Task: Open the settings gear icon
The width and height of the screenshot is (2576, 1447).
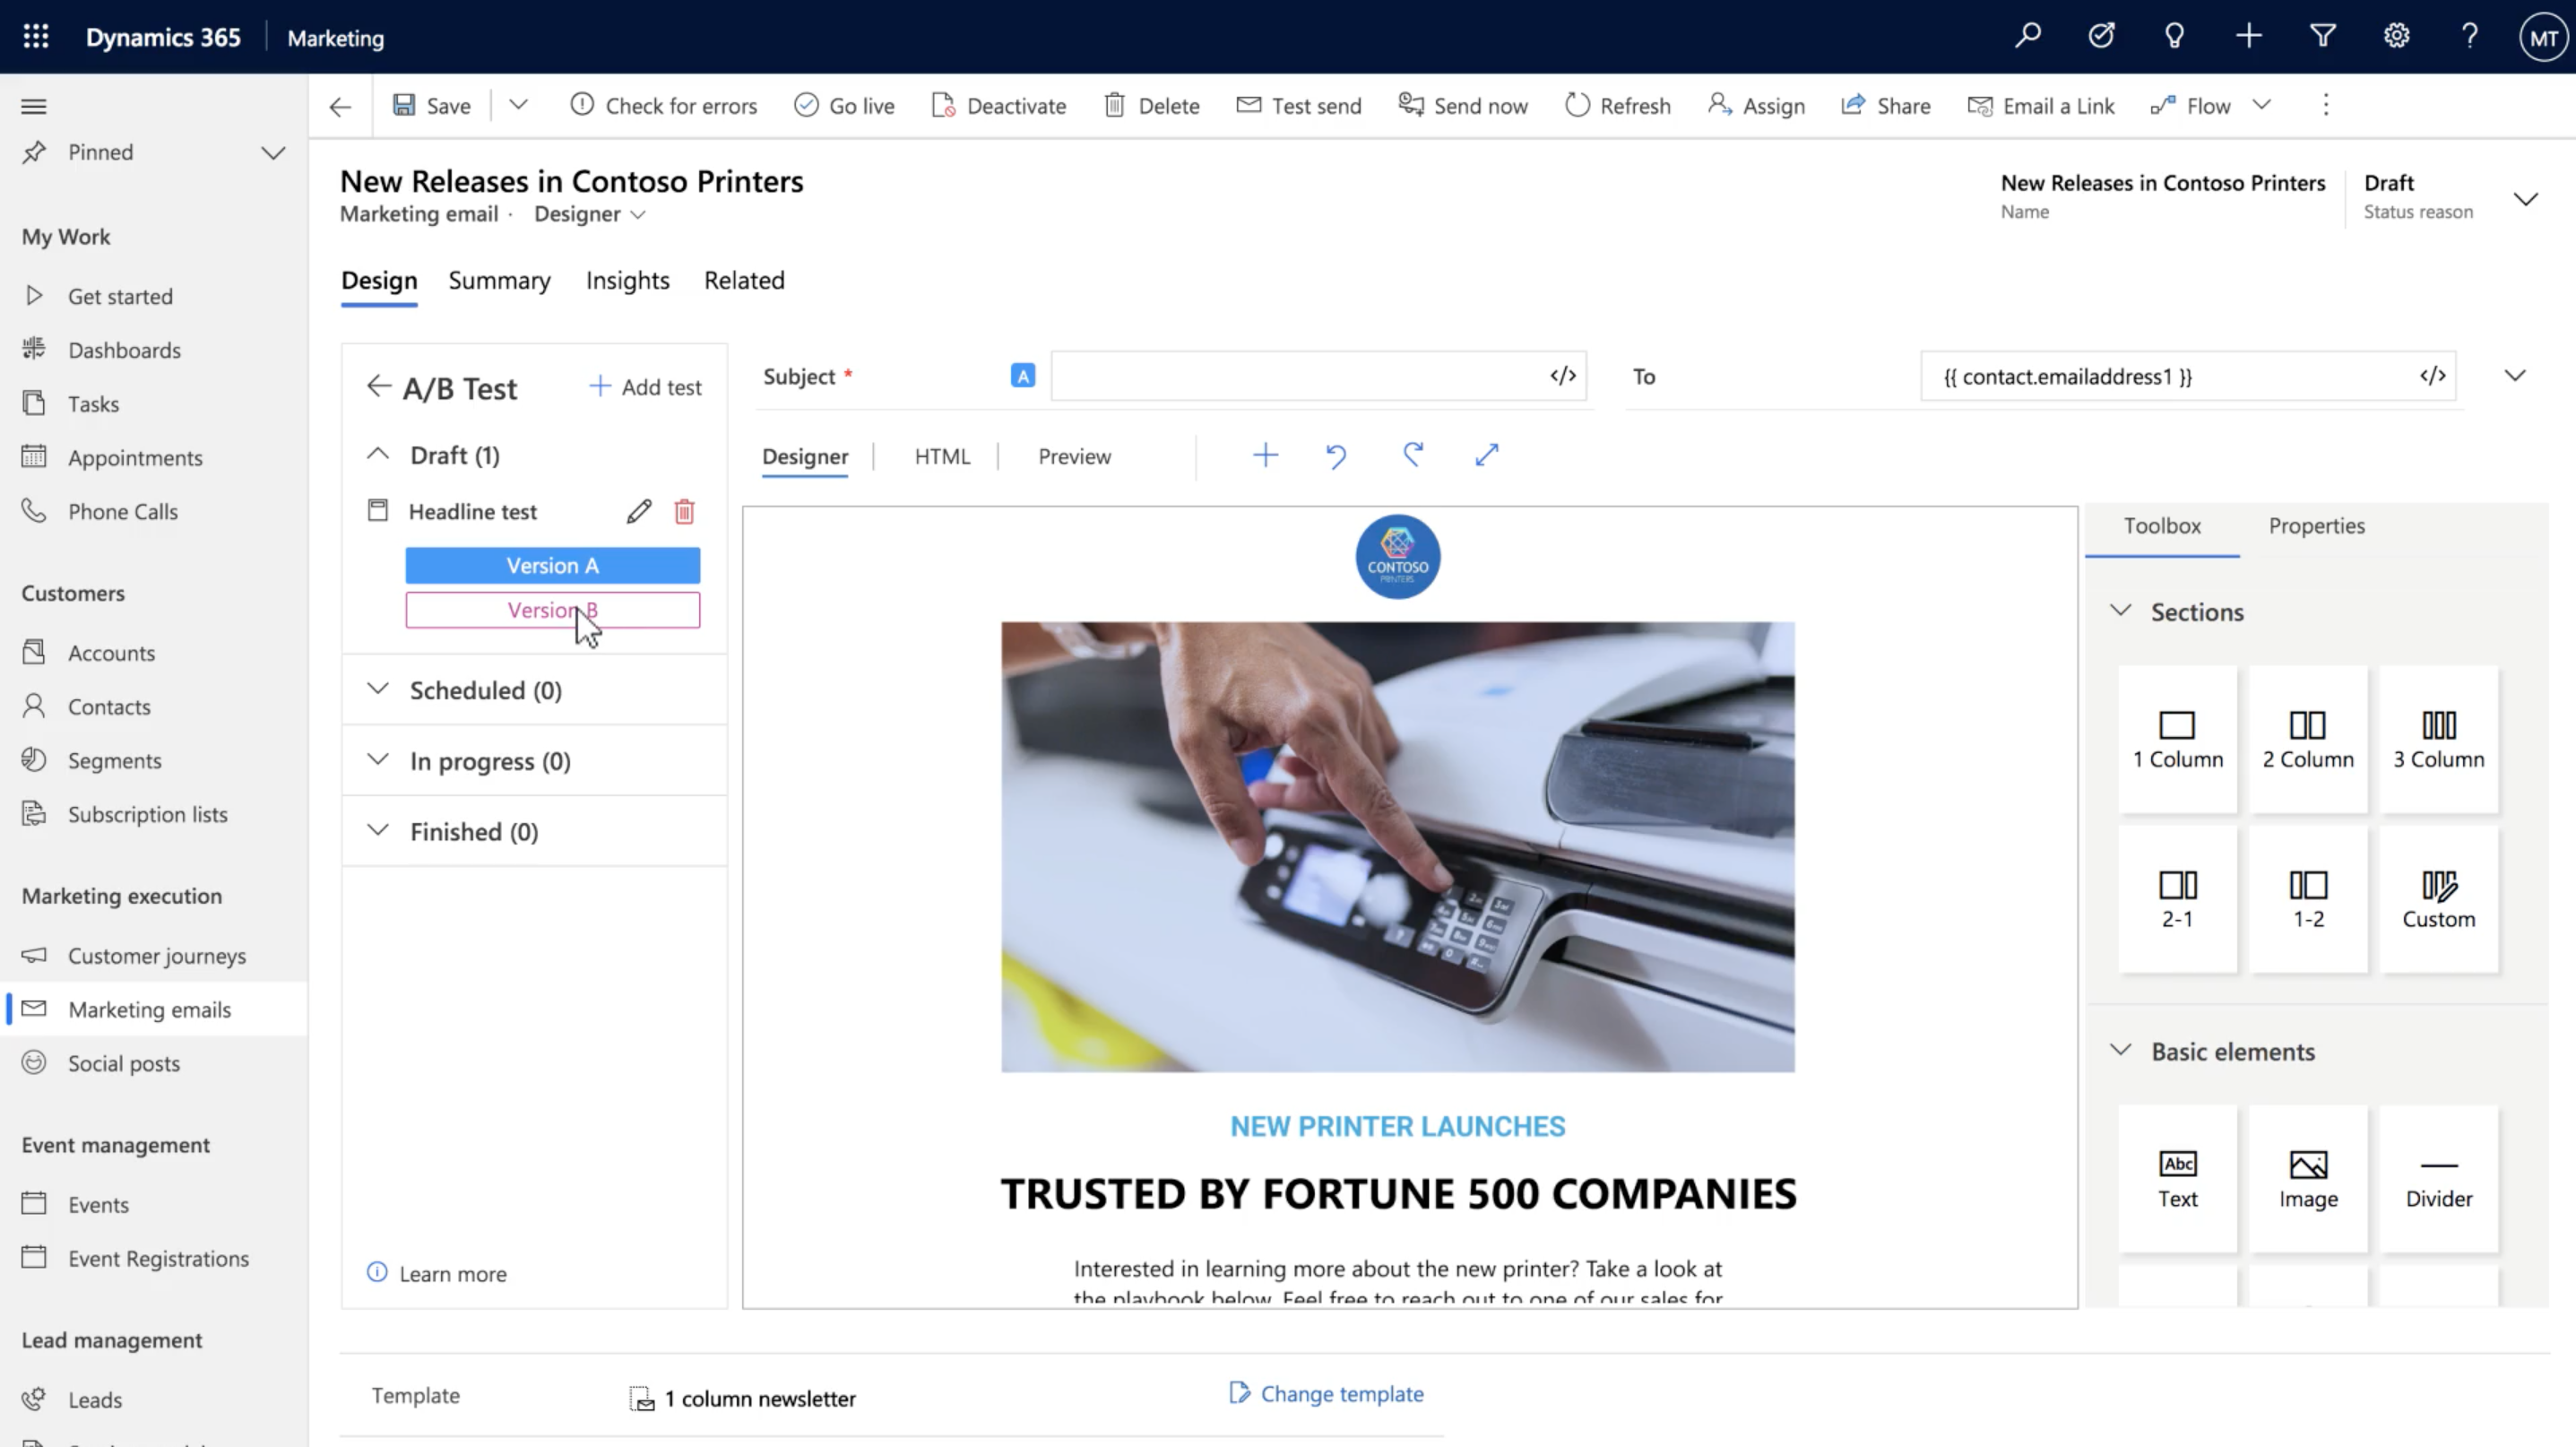Action: coord(2396,36)
